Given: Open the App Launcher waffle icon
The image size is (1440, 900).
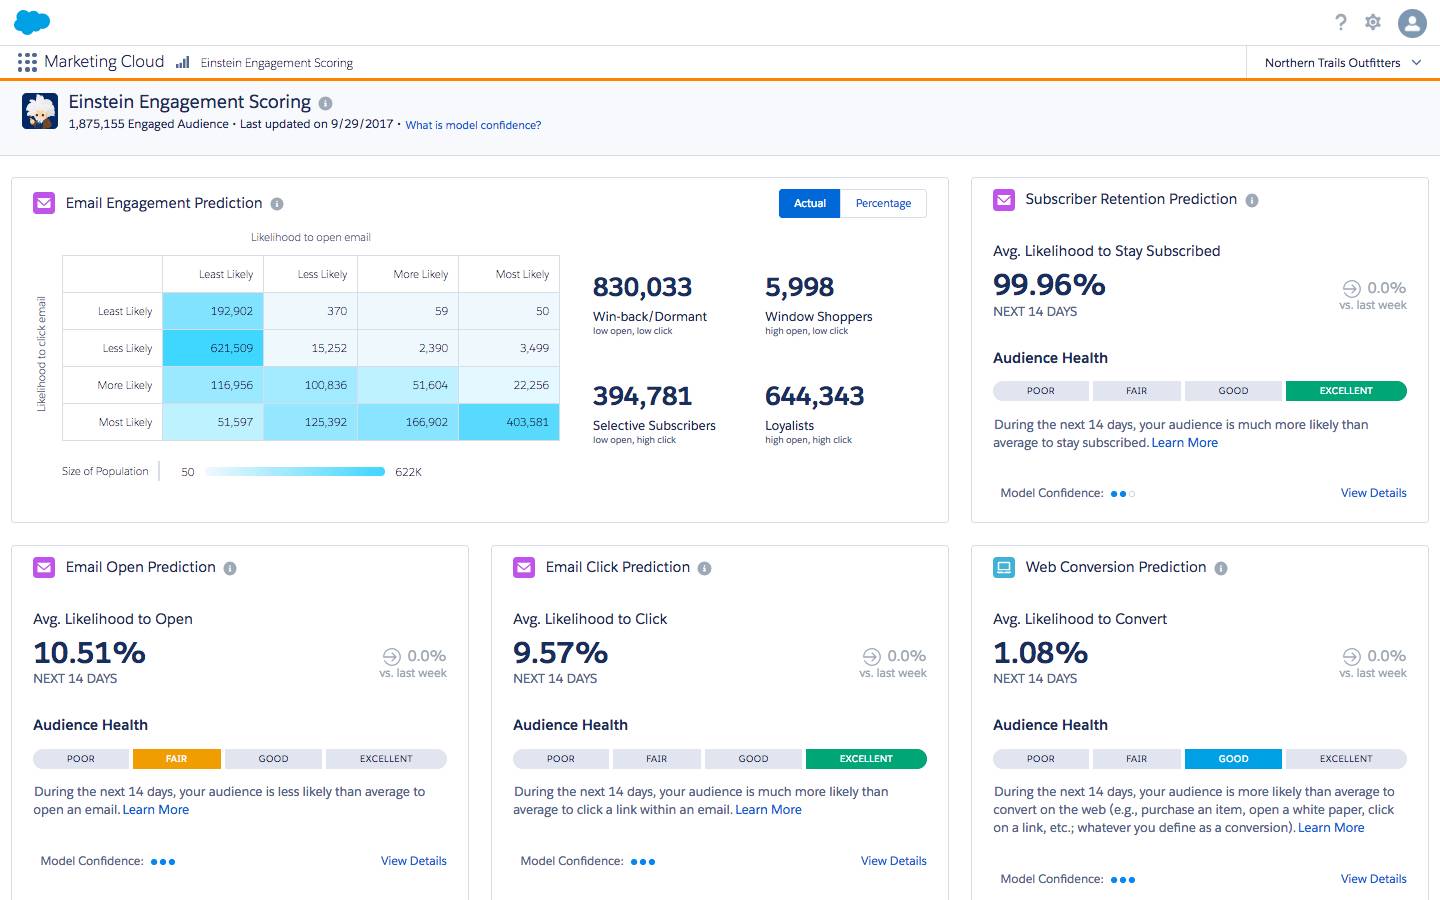Looking at the screenshot, I should tap(27, 62).
